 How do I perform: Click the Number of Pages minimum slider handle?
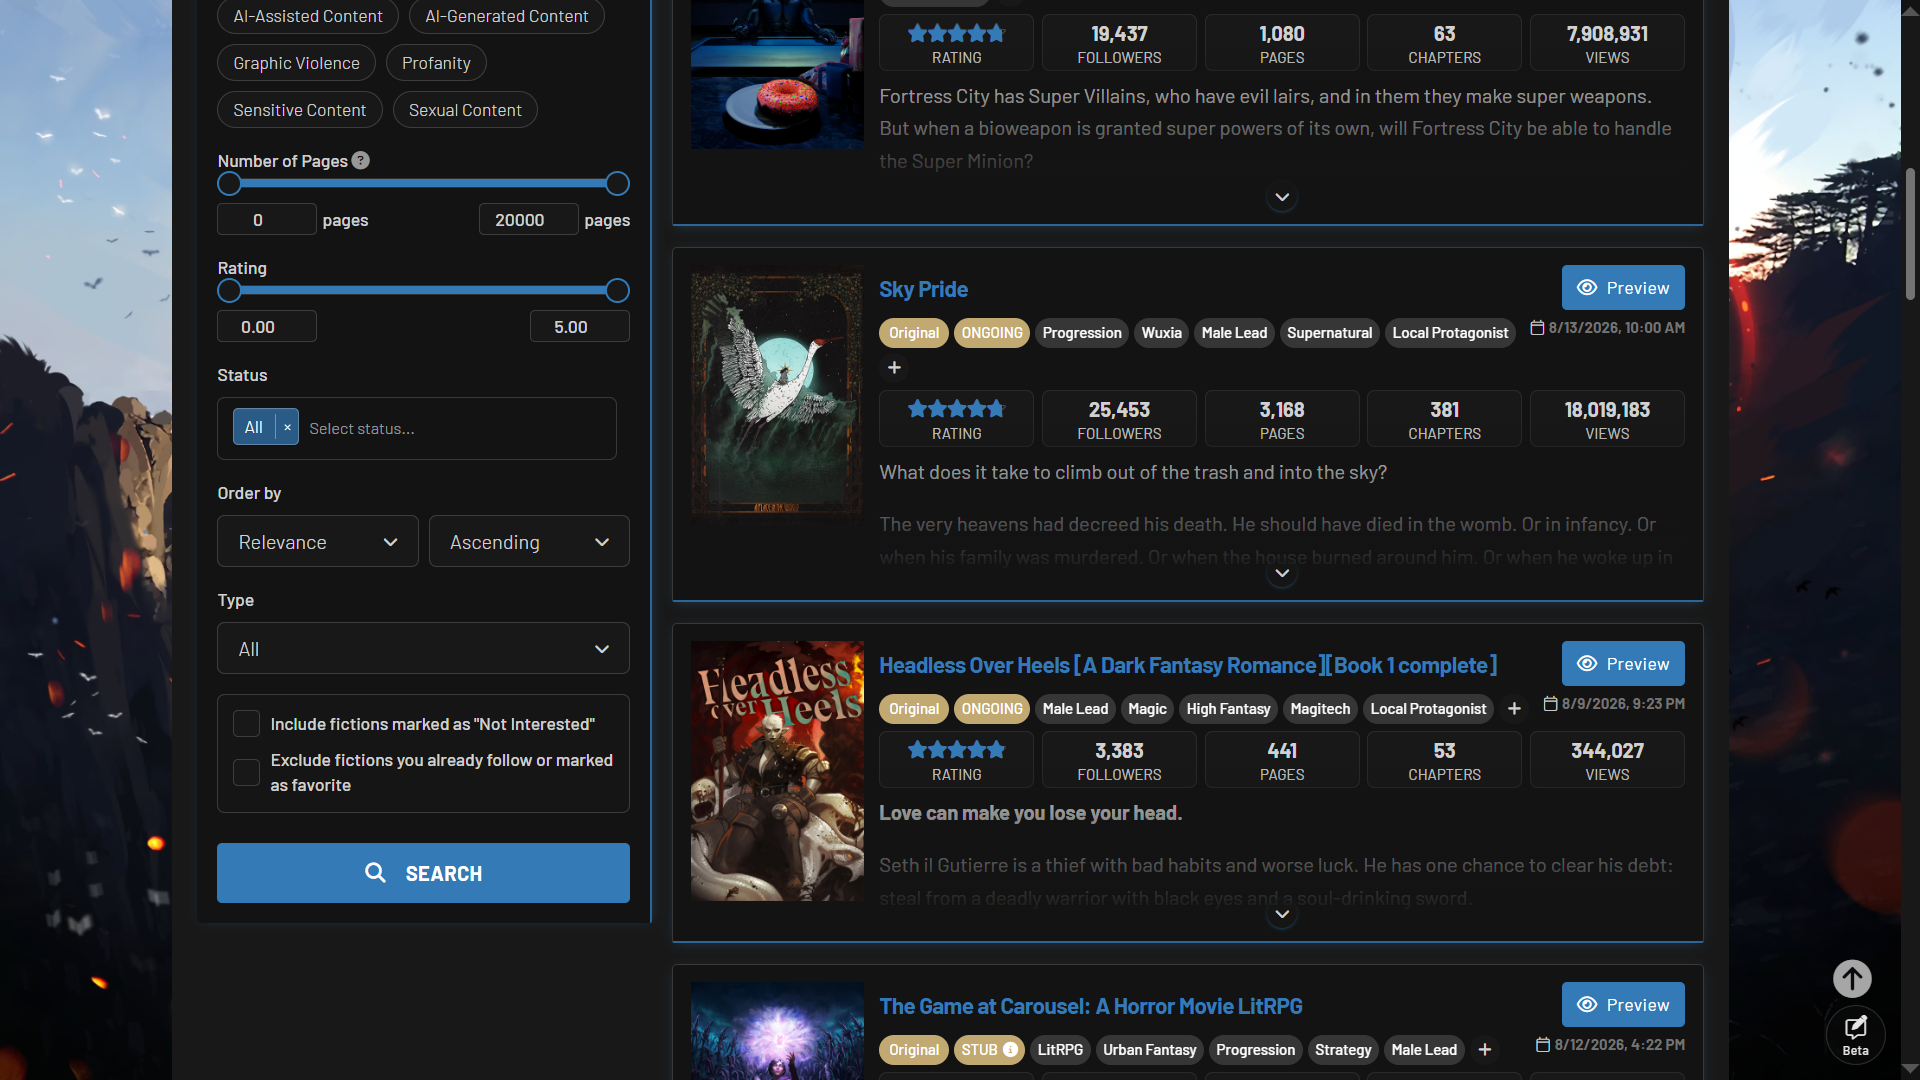pyautogui.click(x=229, y=183)
